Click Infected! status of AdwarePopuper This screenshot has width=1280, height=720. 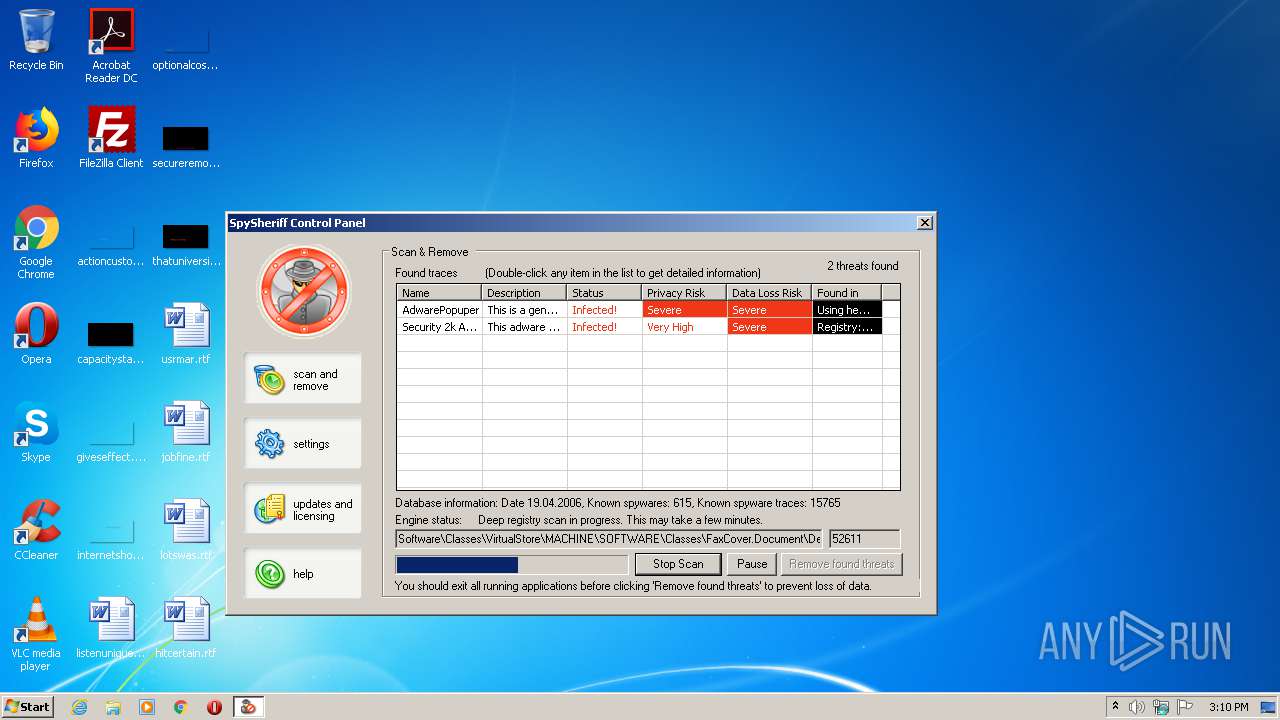click(605, 310)
